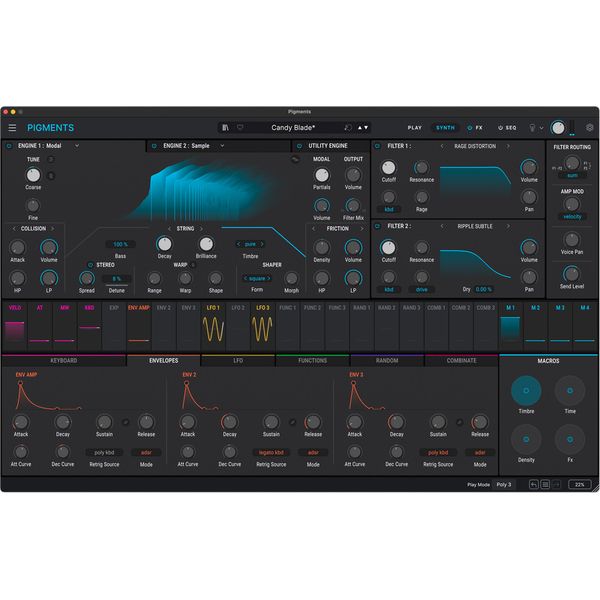Open the Poly 3 play mode dropdown
This screenshot has width=600, height=600.
(505, 484)
